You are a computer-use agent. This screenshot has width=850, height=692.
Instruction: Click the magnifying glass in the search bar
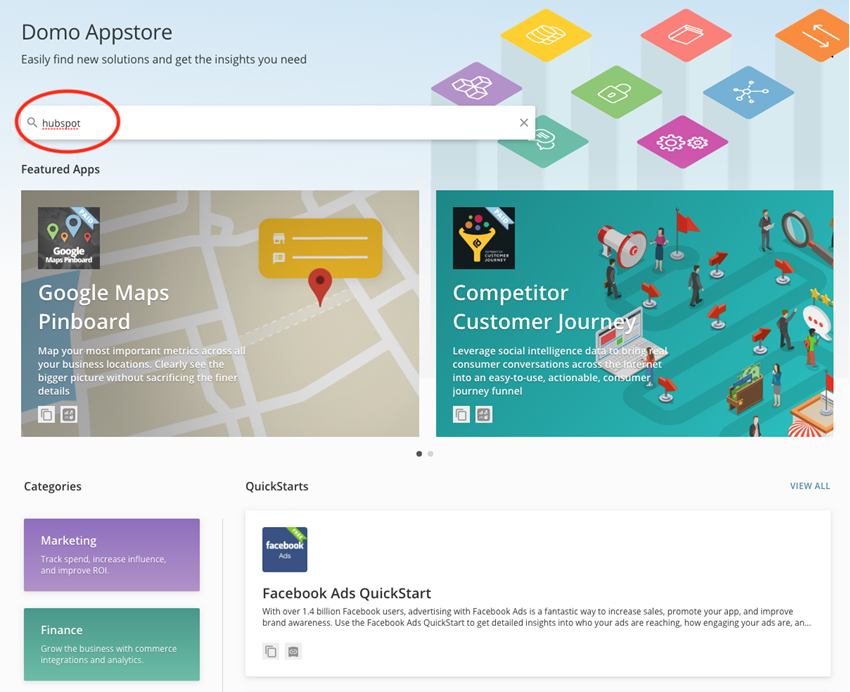(x=31, y=121)
